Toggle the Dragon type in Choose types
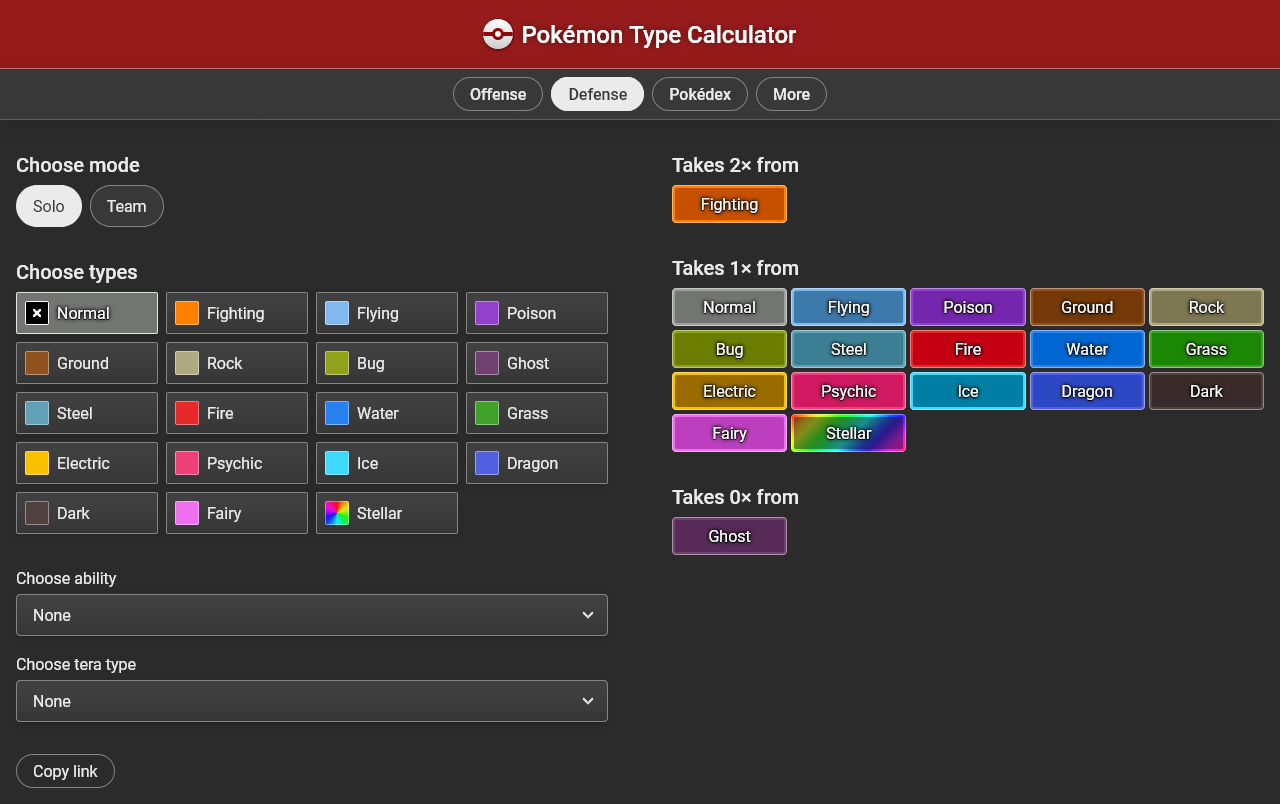This screenshot has height=804, width=1280. click(537, 463)
